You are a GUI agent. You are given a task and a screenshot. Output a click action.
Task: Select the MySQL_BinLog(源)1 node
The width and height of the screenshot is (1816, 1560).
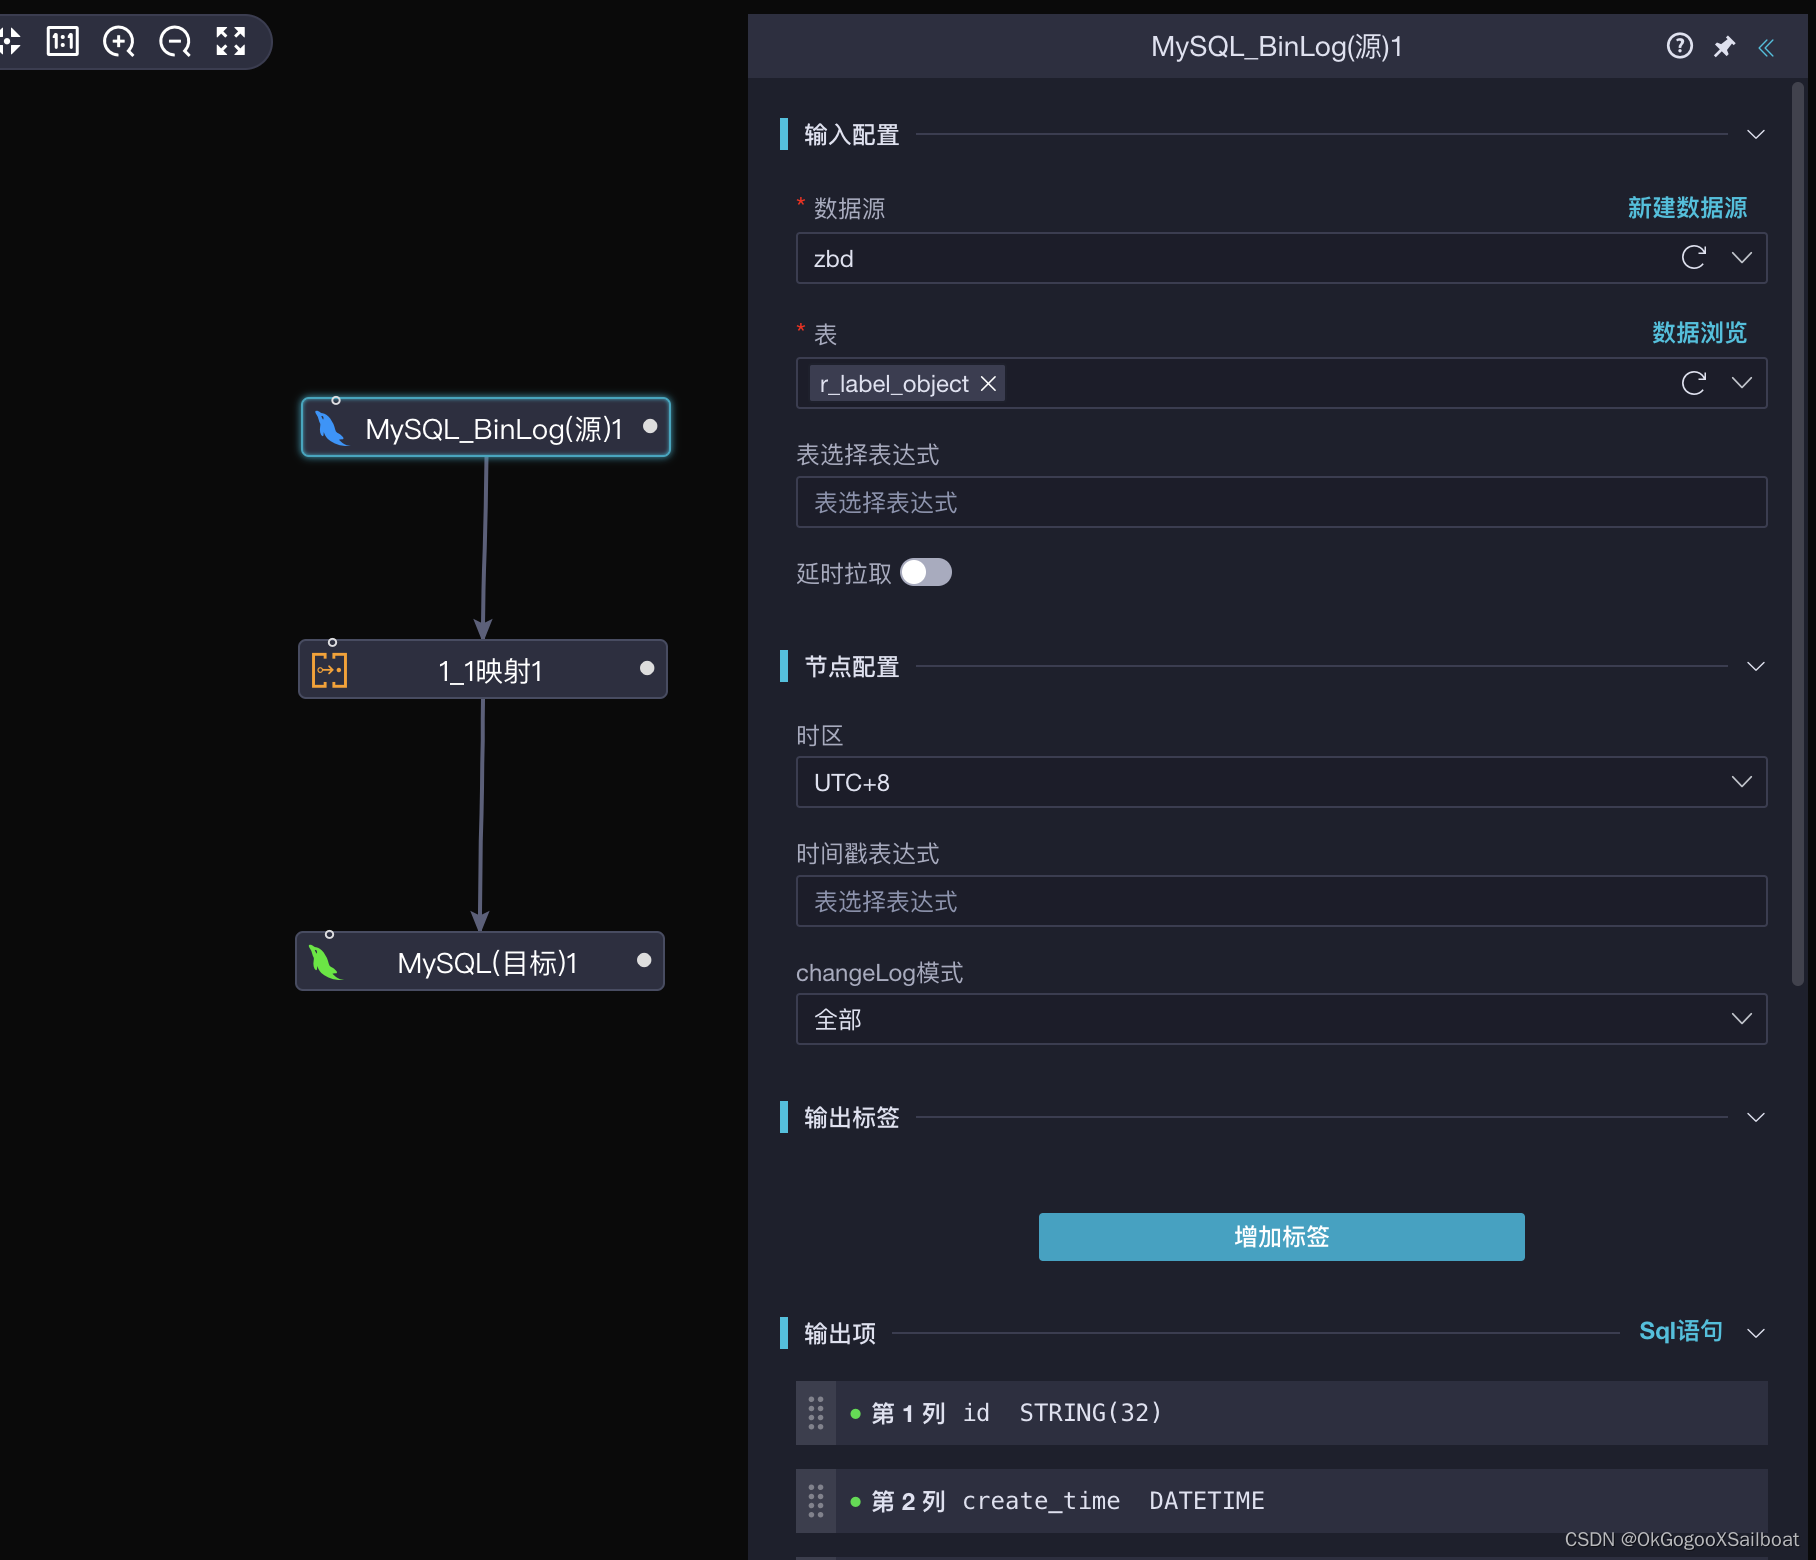point(486,427)
